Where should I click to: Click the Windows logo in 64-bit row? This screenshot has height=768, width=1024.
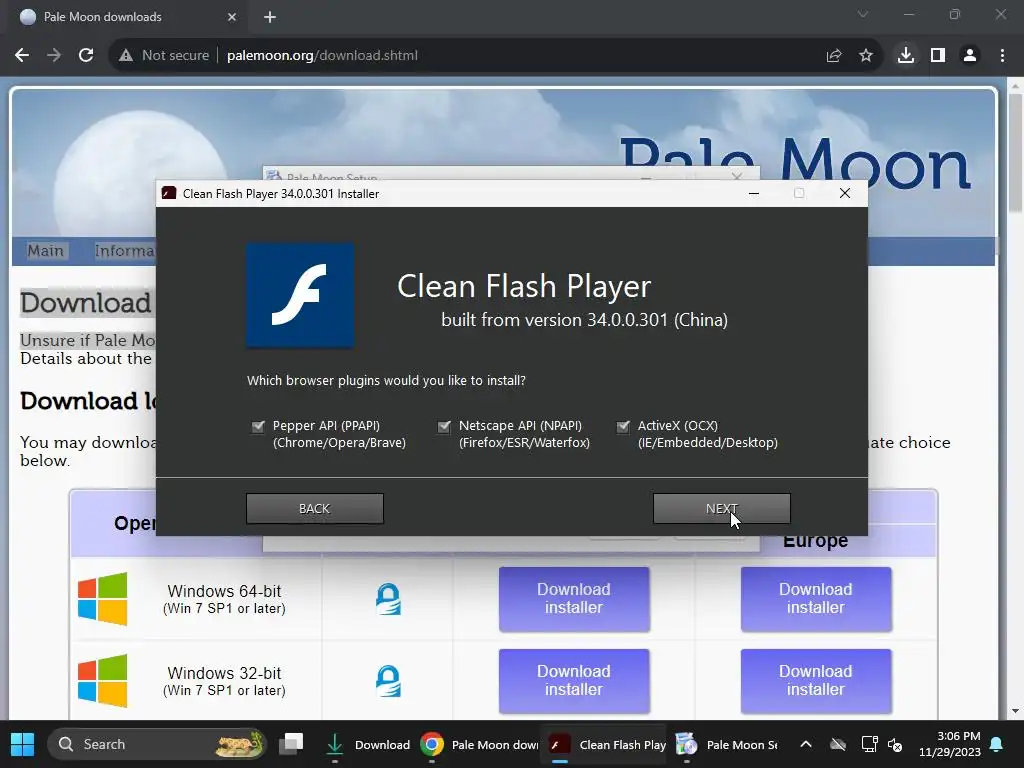103,599
